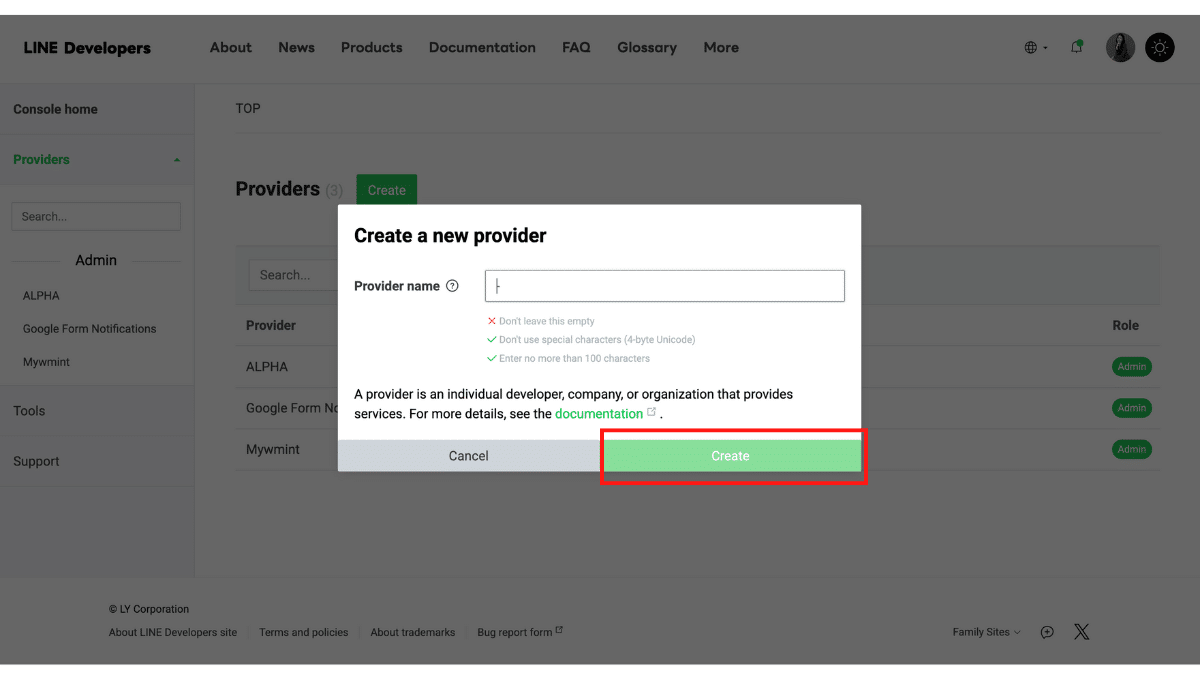This screenshot has width=1200, height=675.
Task: Cancel the new provider dialog
Action: click(x=468, y=456)
